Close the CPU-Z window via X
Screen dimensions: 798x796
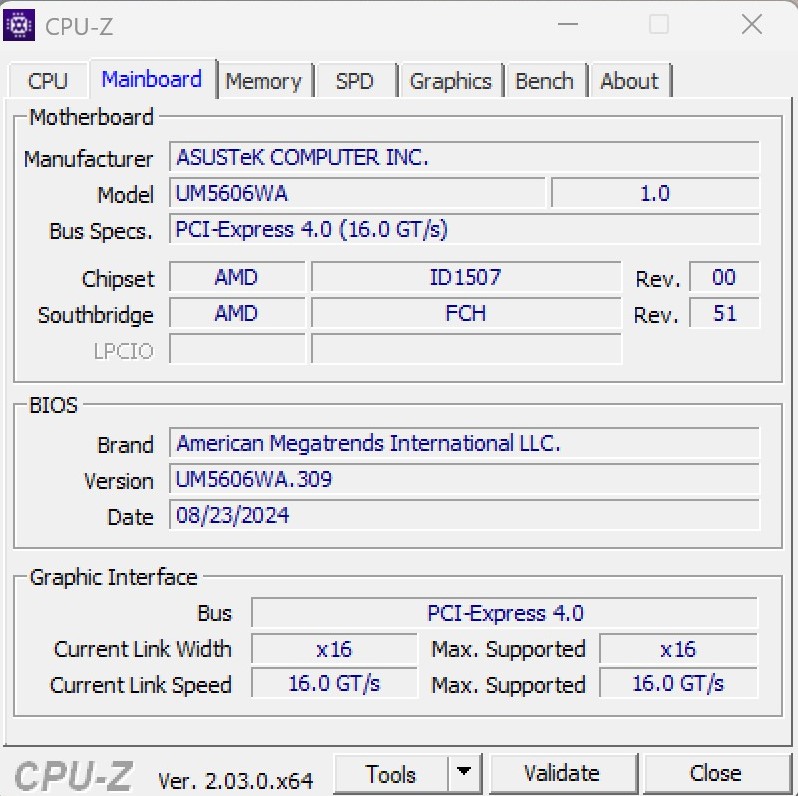coord(752,24)
